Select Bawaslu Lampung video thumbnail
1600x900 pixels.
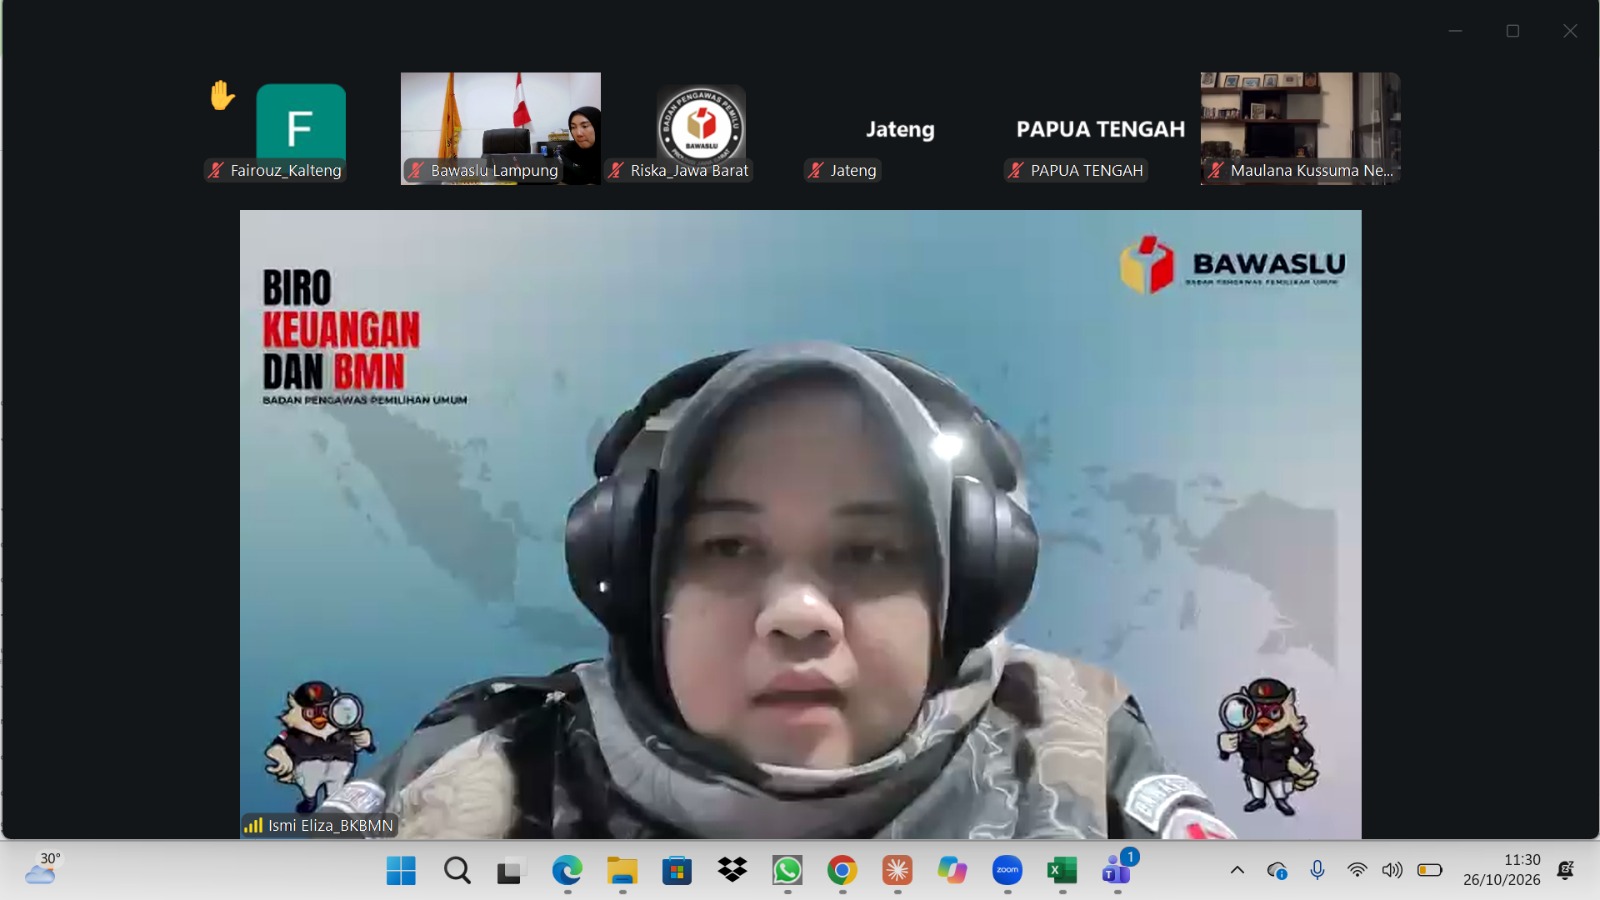pos(501,128)
